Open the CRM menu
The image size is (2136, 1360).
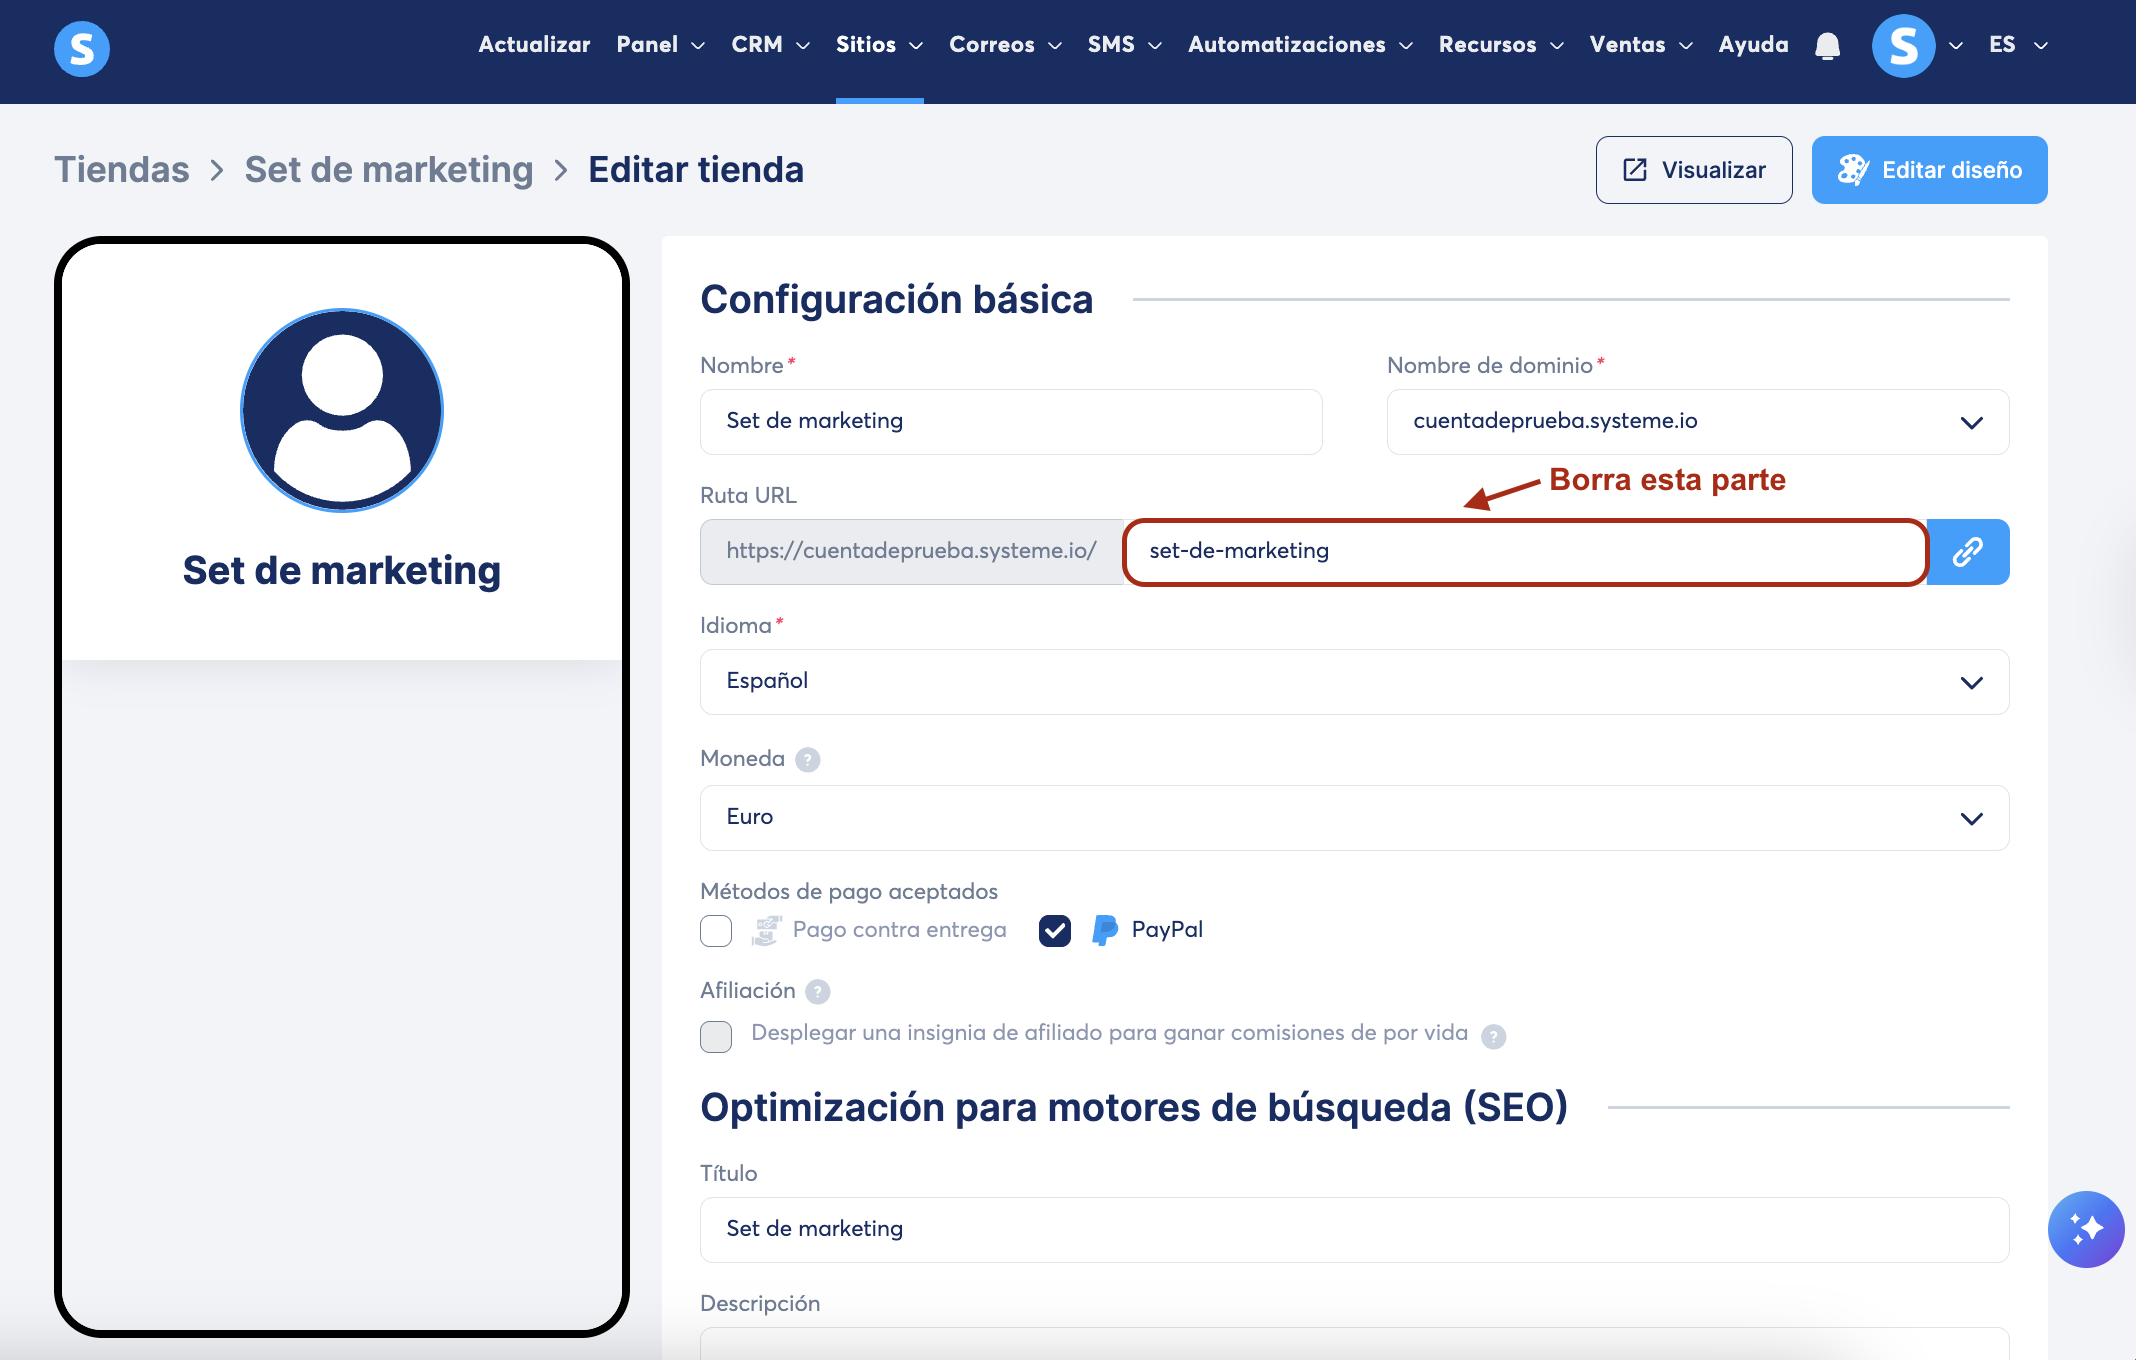pos(769,45)
